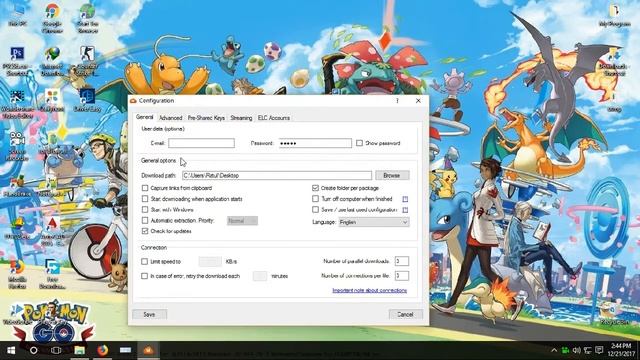Enable Capture links from clipboard

click(x=145, y=188)
